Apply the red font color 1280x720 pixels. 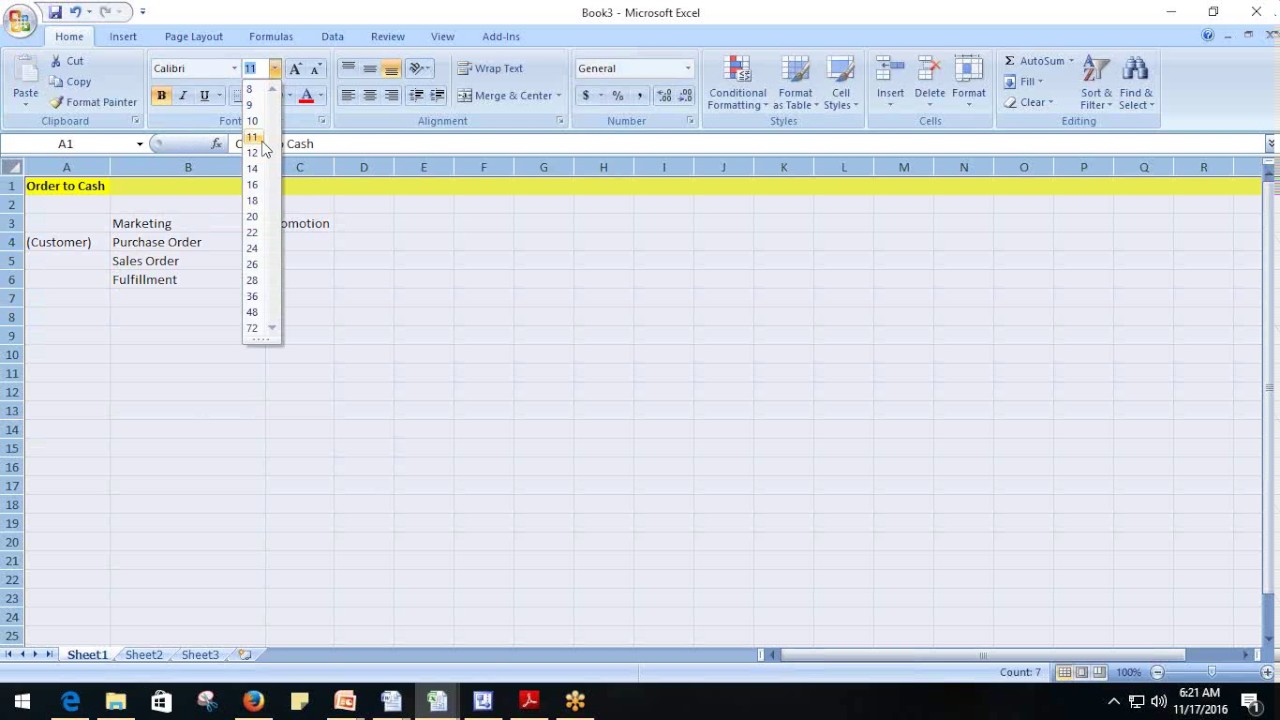point(306,95)
